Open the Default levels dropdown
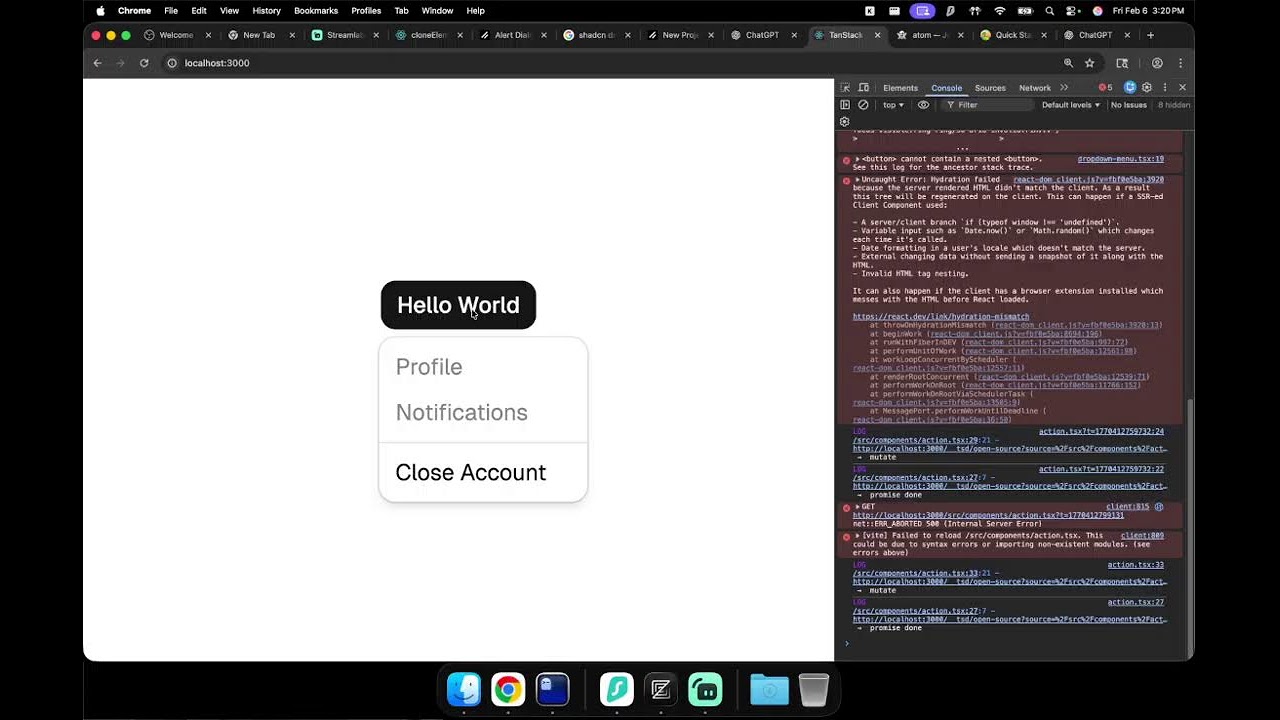This screenshot has height=720, width=1280. click(x=1072, y=105)
